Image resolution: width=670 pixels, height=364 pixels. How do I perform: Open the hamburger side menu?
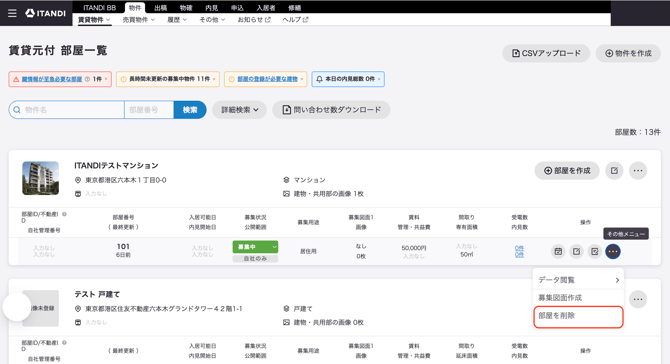[12, 13]
